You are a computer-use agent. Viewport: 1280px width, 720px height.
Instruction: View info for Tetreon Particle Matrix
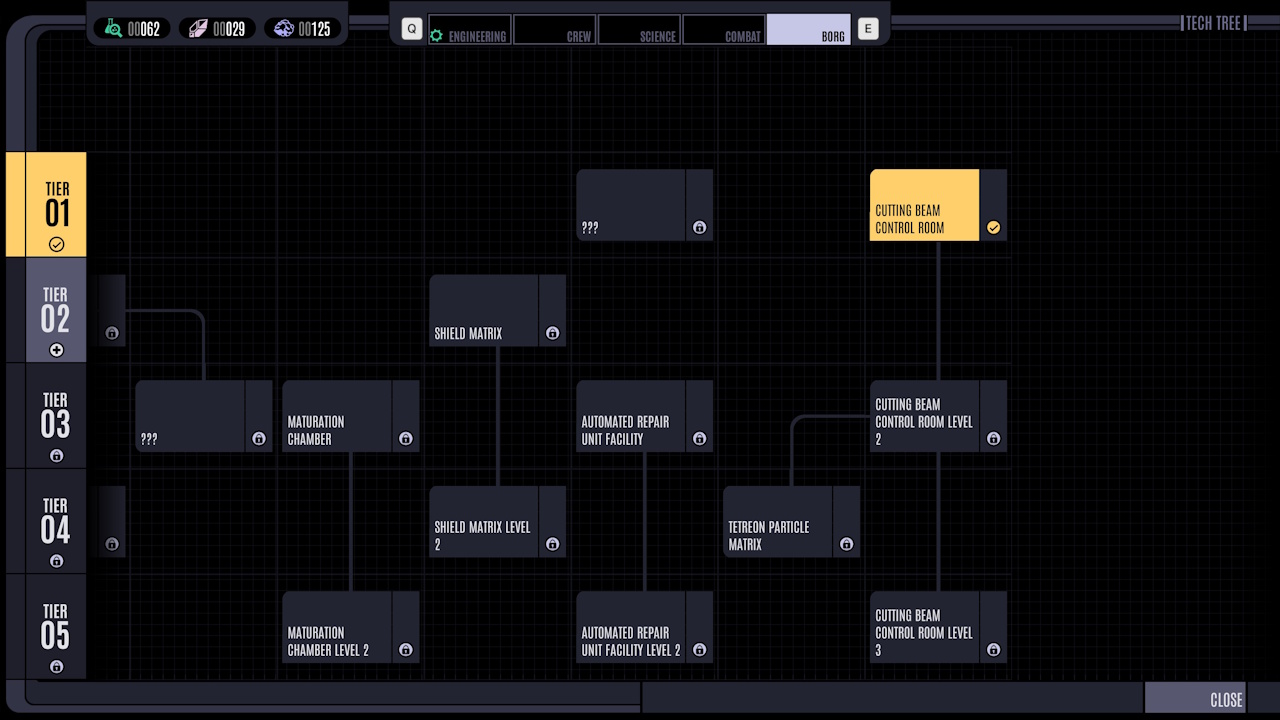click(x=846, y=544)
